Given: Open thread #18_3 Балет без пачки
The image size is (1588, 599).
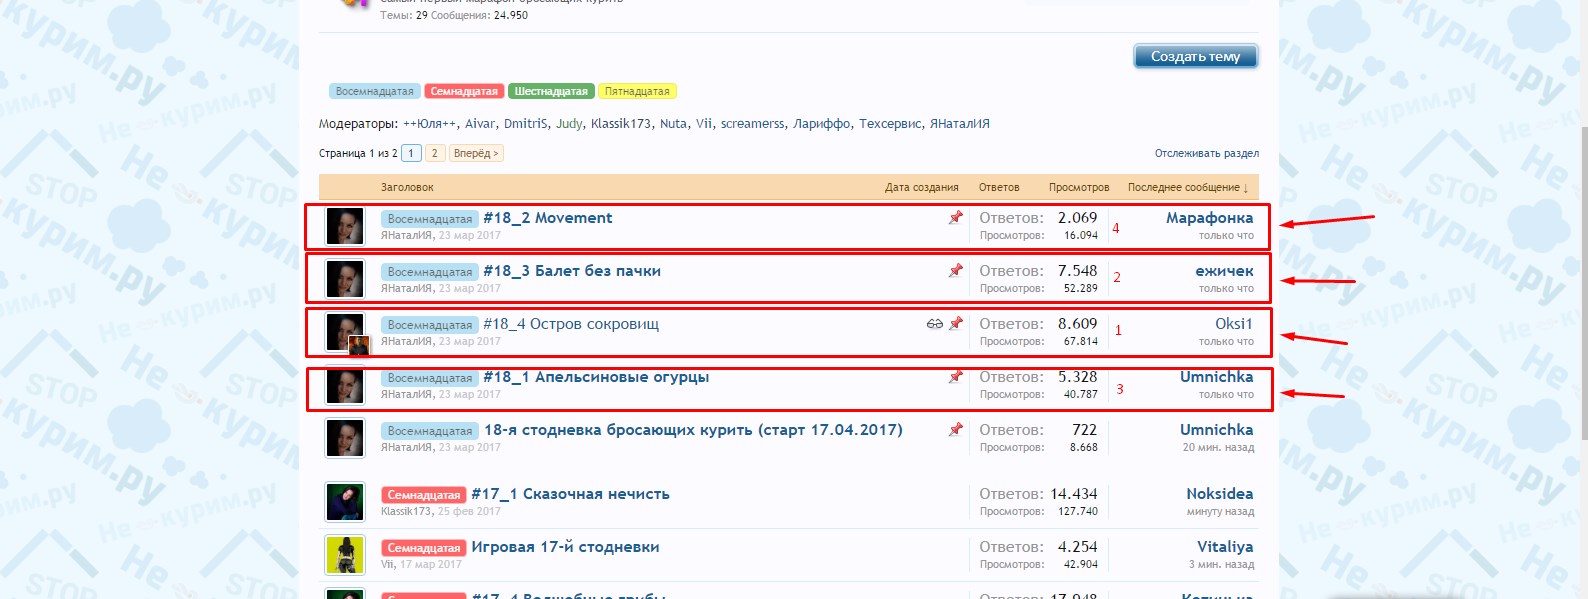Looking at the screenshot, I should click(571, 271).
